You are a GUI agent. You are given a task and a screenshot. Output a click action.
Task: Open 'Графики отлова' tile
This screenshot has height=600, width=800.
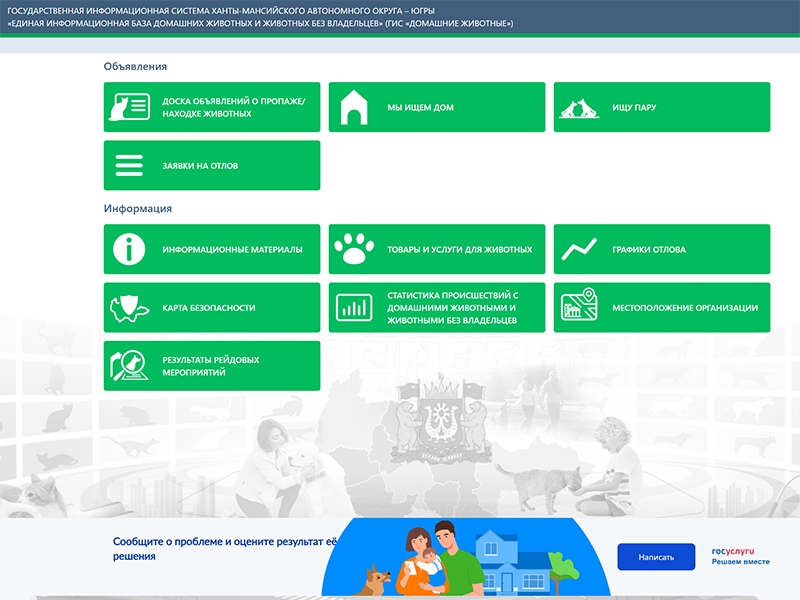click(662, 249)
